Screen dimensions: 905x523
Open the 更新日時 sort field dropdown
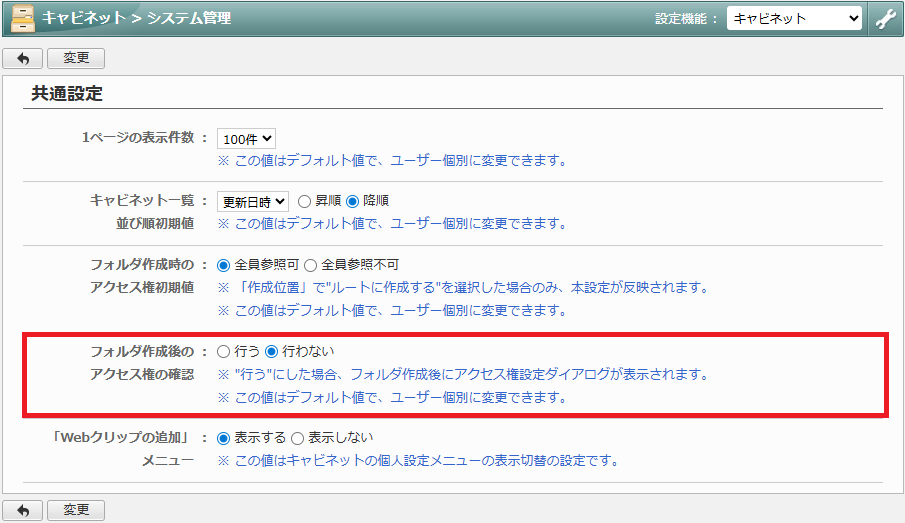(253, 201)
